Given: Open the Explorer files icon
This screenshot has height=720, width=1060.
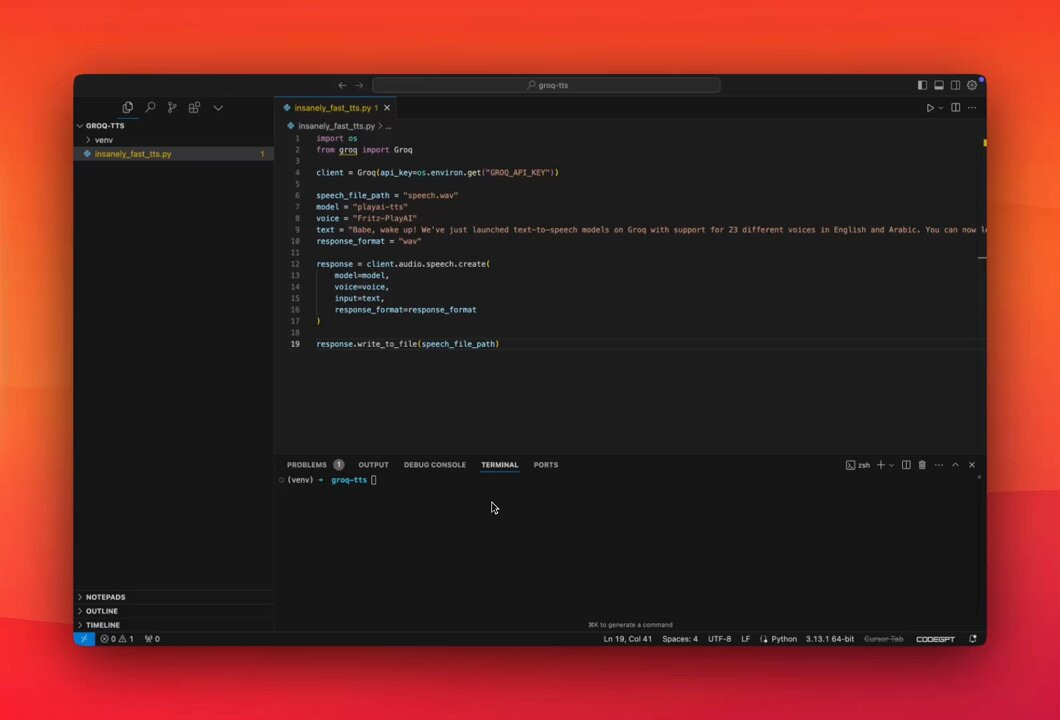Looking at the screenshot, I should (127, 107).
